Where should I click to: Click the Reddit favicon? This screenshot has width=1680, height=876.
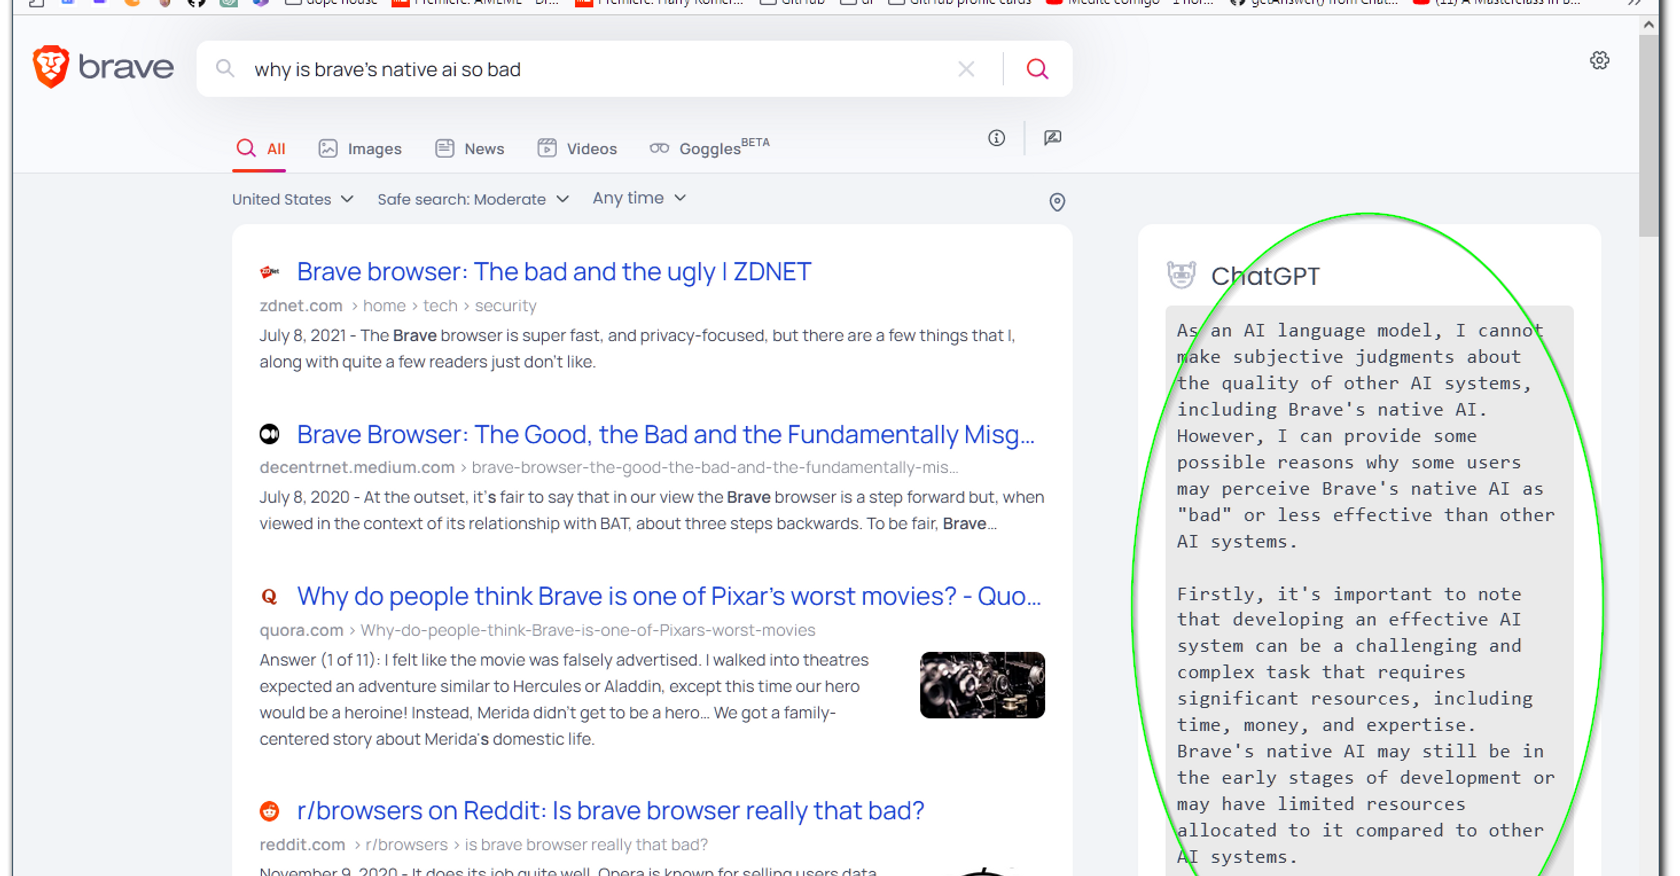[269, 811]
